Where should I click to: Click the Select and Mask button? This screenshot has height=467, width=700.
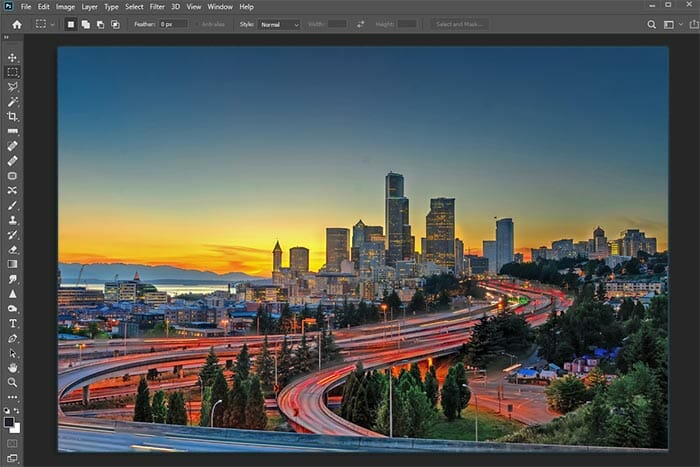coord(461,24)
